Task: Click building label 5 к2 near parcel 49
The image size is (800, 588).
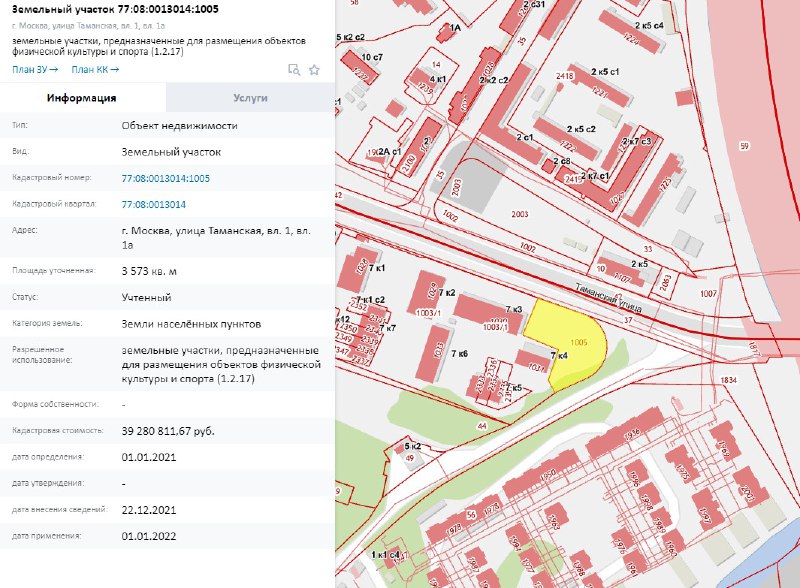Action: [x=413, y=446]
